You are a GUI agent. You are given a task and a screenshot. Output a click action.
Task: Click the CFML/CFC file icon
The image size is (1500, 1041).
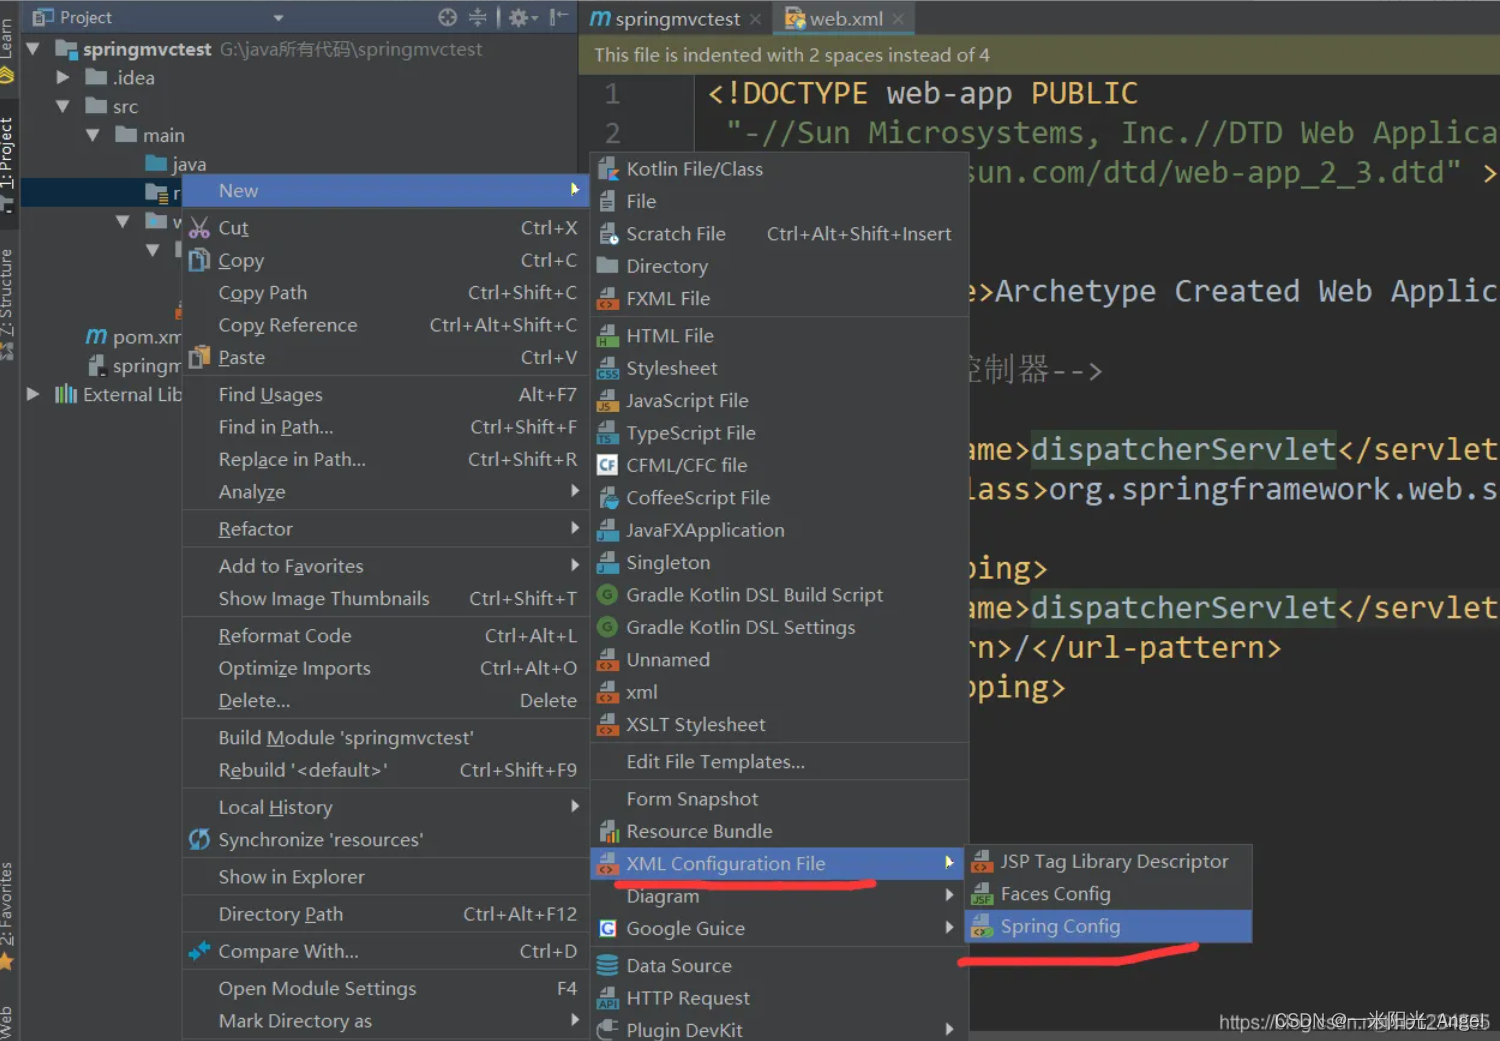[607, 465]
